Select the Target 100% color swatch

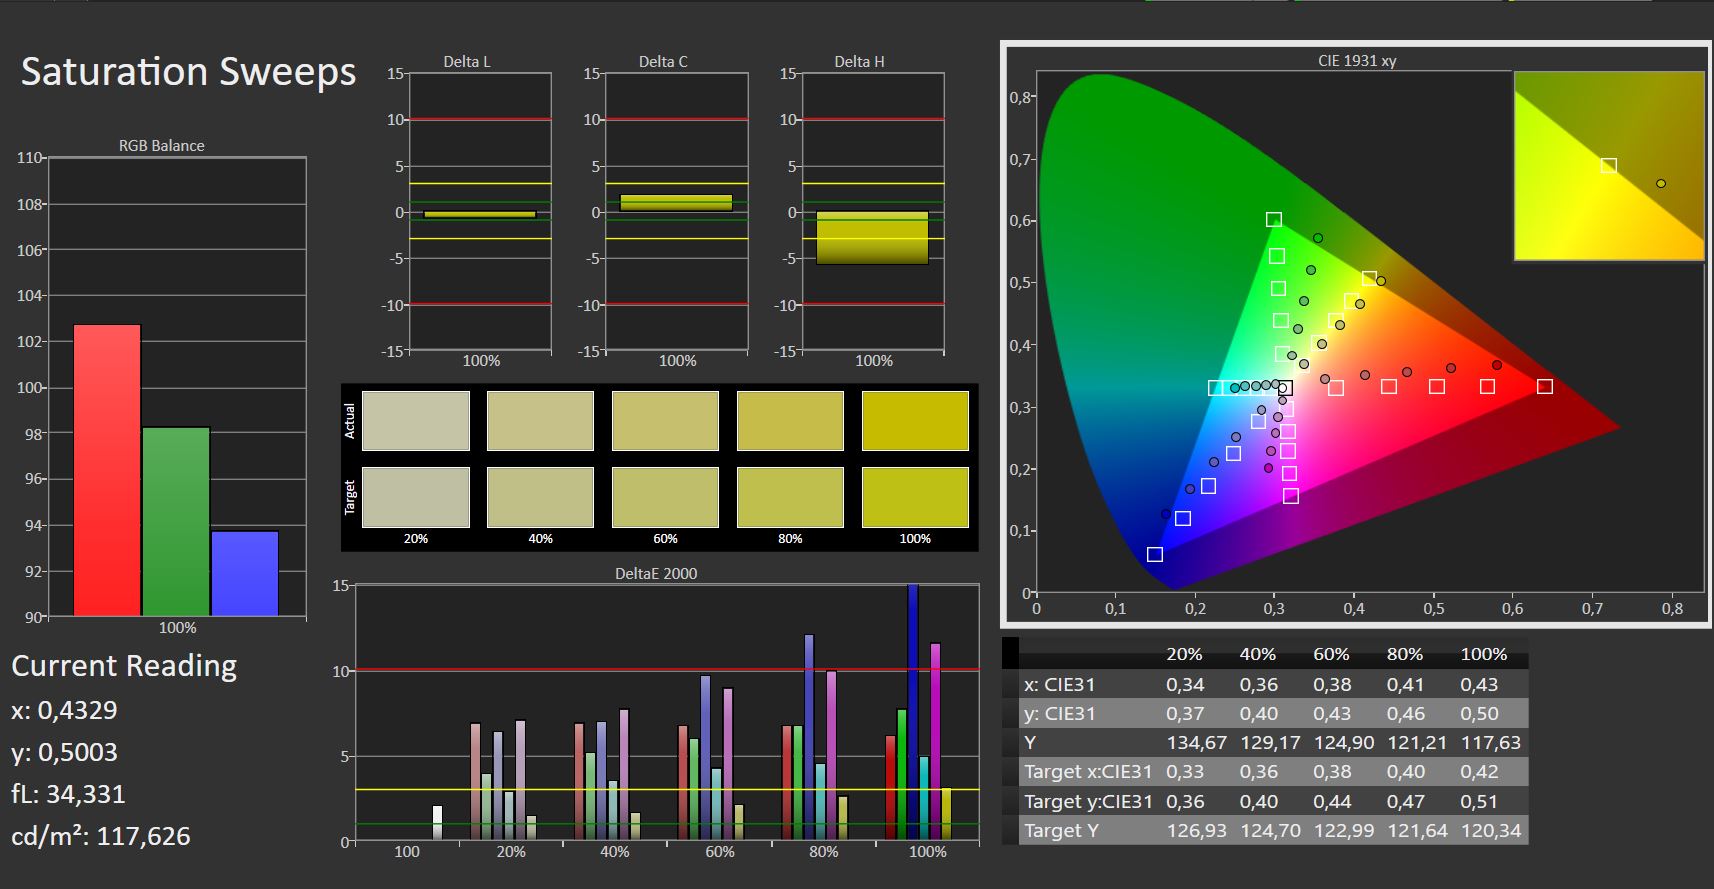[914, 497]
